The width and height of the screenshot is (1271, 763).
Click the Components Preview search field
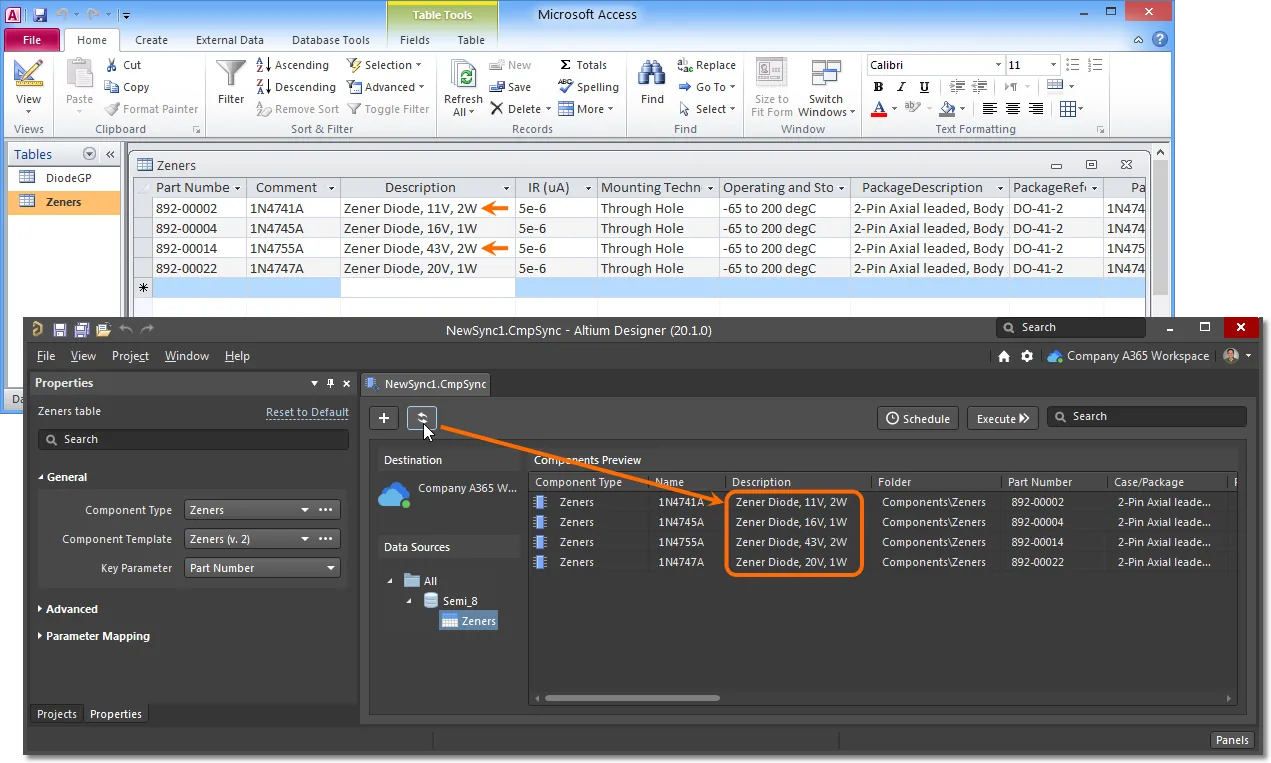(1147, 416)
